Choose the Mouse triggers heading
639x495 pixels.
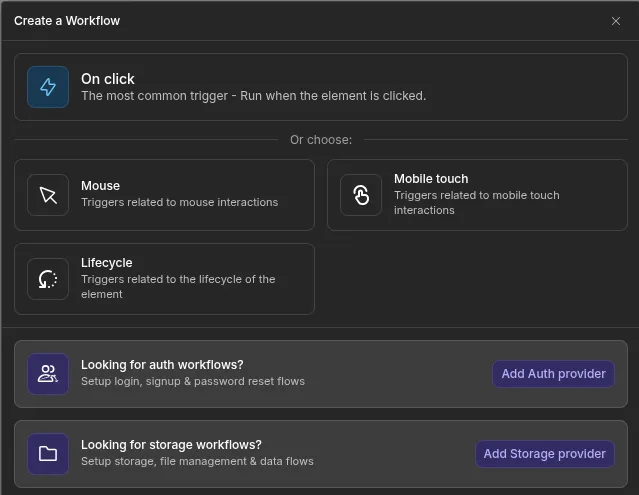100,186
